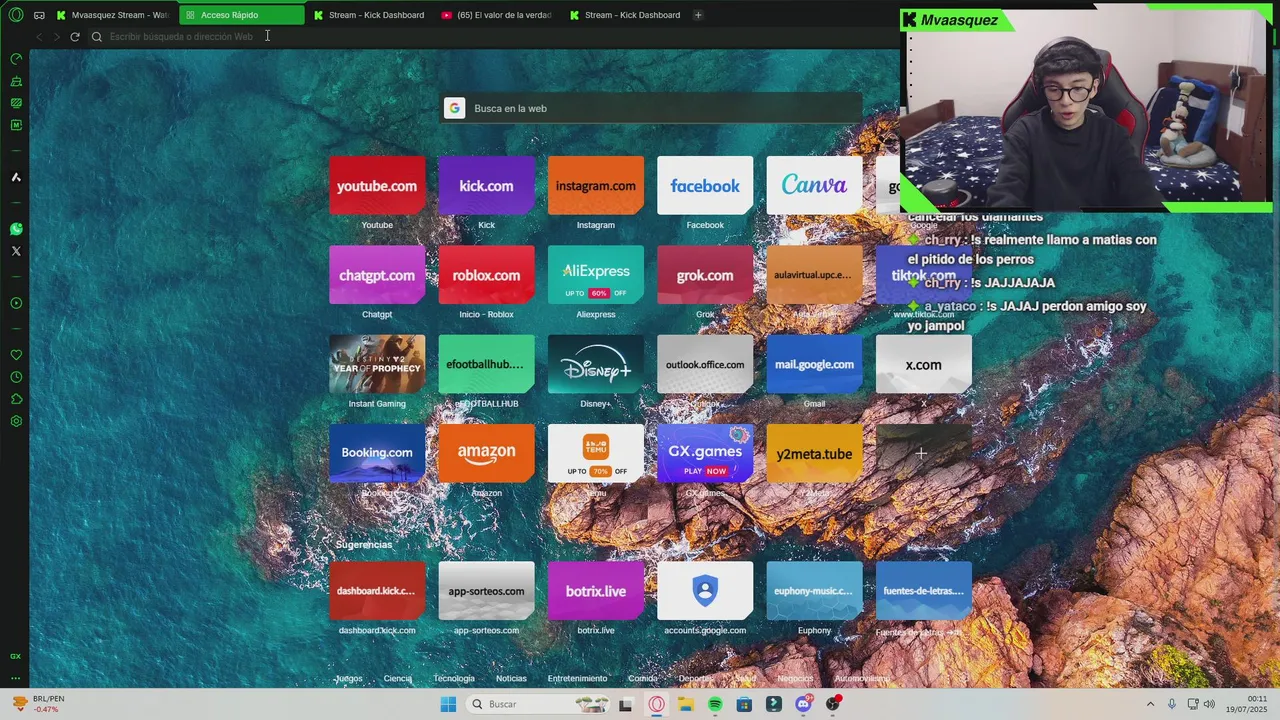Screen dimensions: 1280x720
Task: Add a new speed dial site tile
Action: pos(923,453)
